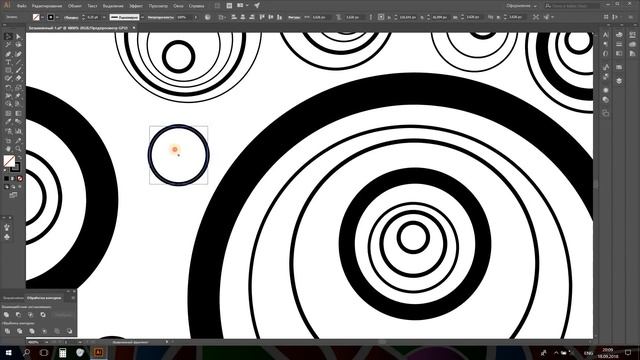Open the Оформление workspace switcher

pyautogui.click(x=521, y=6)
